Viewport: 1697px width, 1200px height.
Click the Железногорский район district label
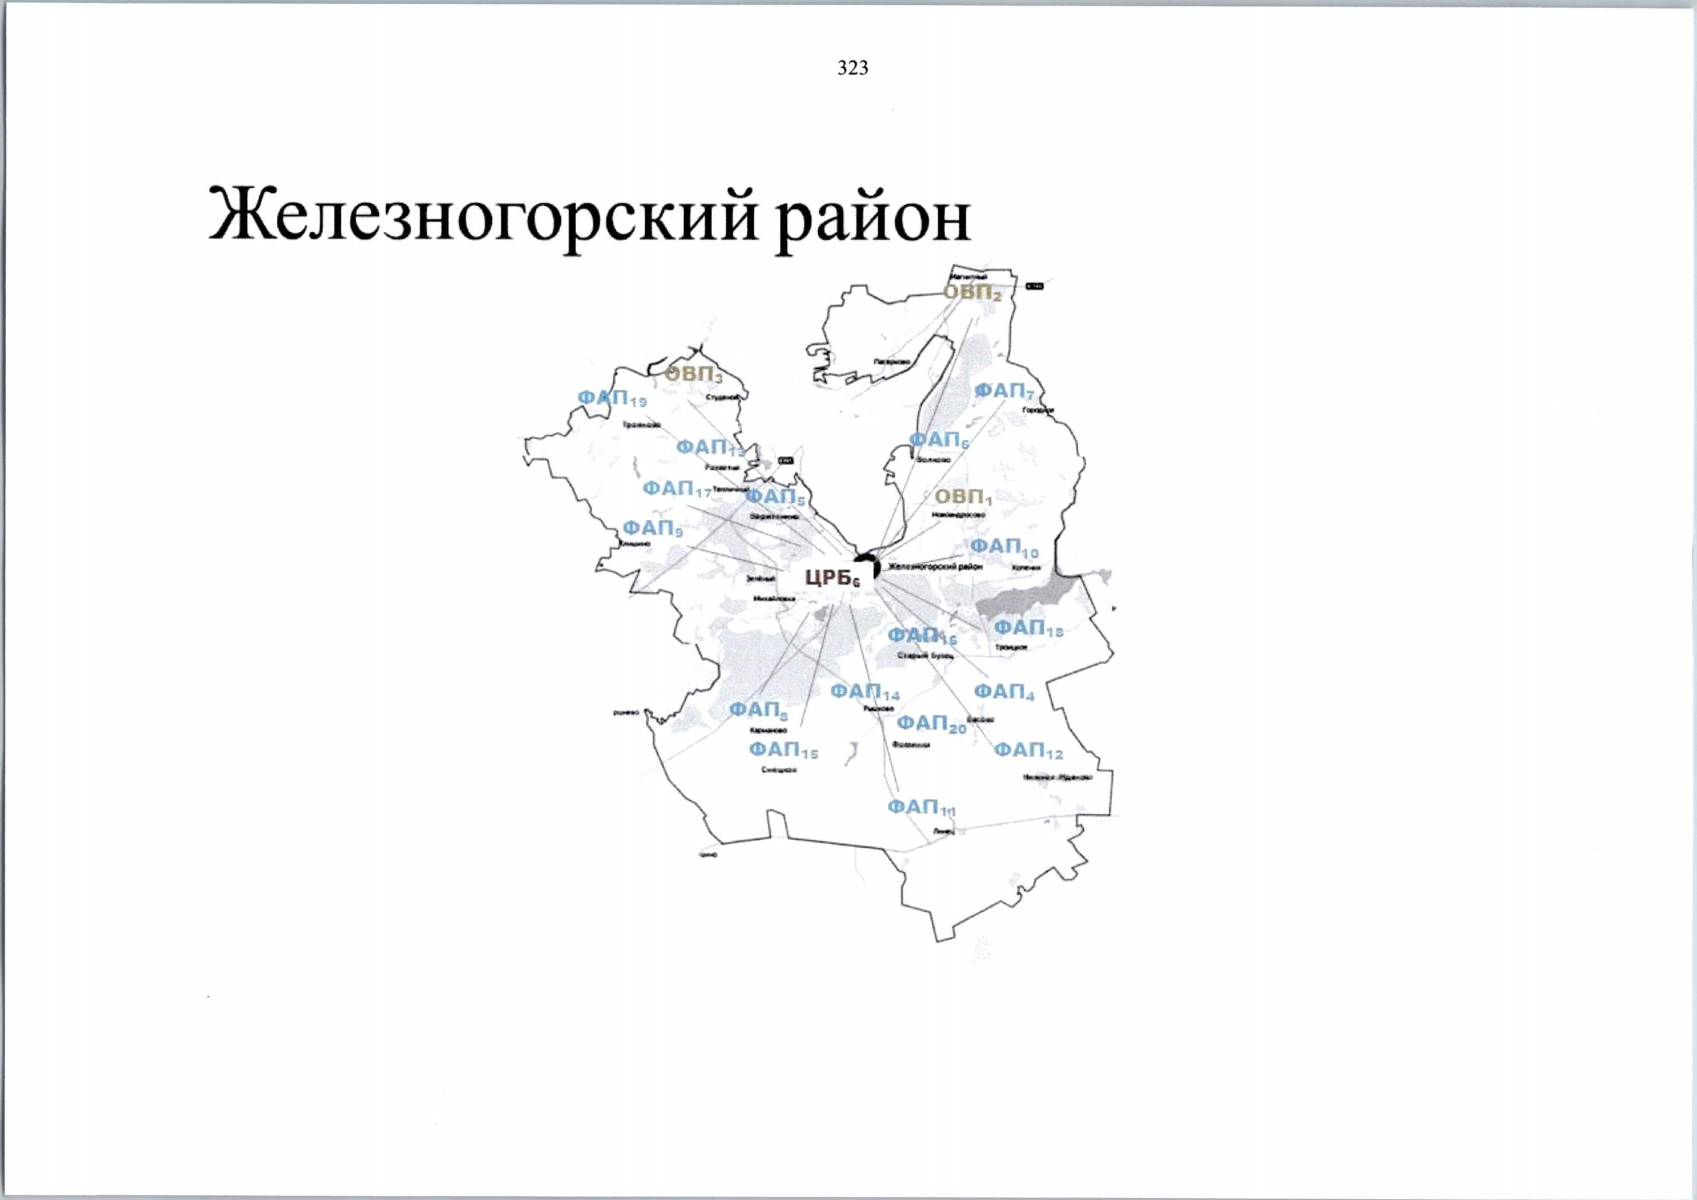pos(934,566)
